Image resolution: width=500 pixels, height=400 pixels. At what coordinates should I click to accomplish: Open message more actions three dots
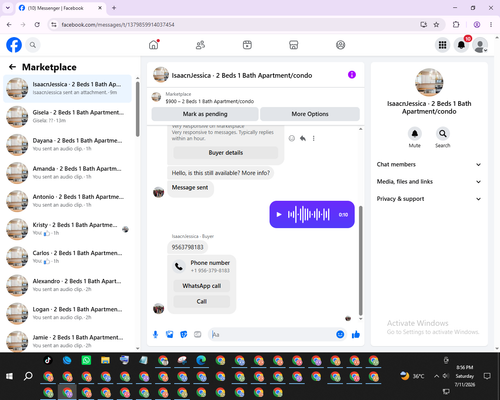[313, 138]
